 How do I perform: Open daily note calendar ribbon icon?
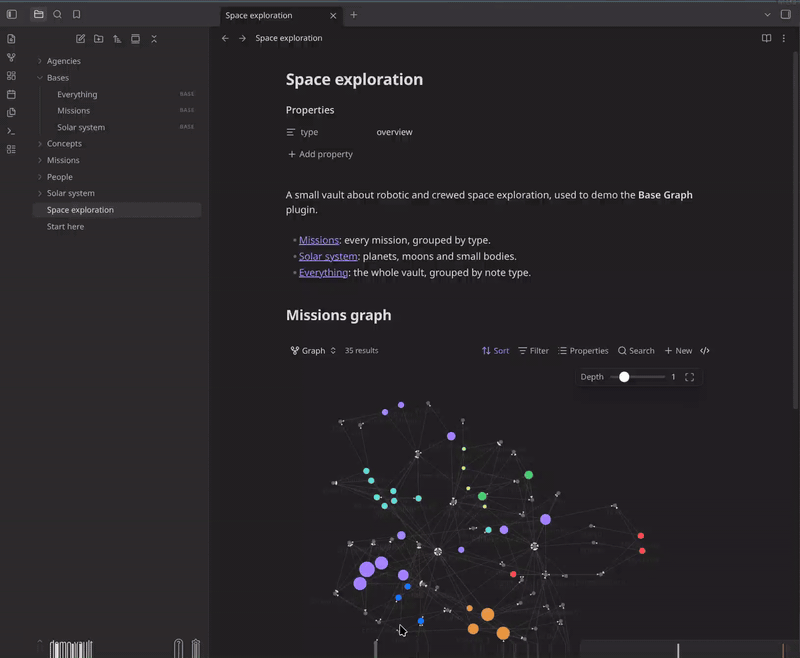(11, 94)
